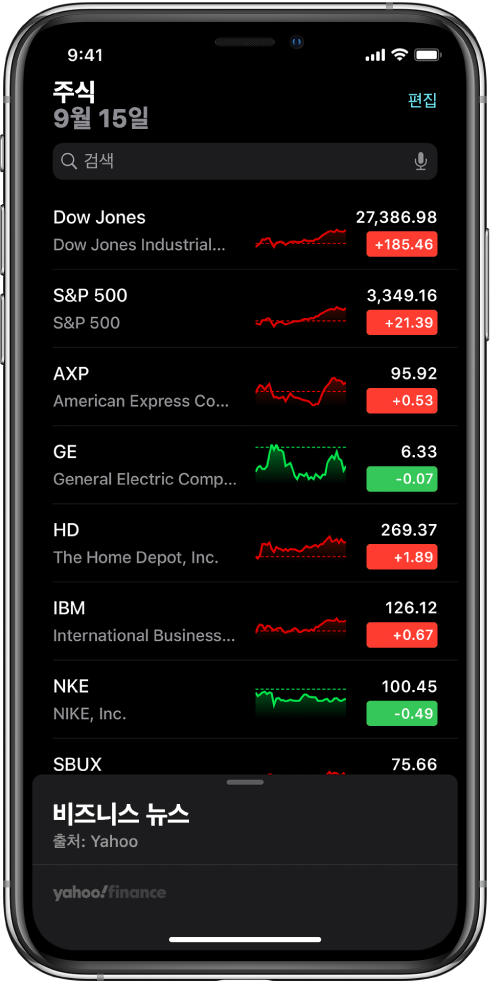Toggle Dow Jones +185.46 change badge
The image size is (492, 984).
tap(402, 244)
